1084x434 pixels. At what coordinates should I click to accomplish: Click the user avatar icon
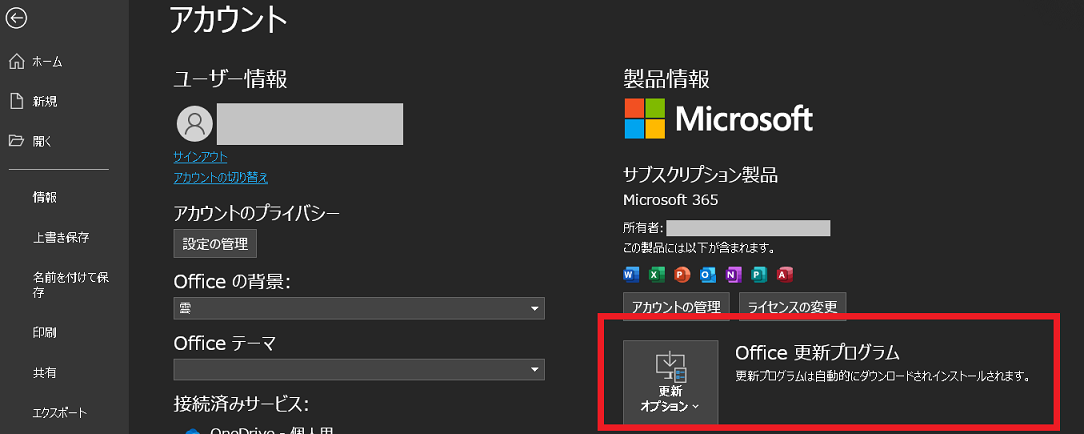[x=195, y=124]
